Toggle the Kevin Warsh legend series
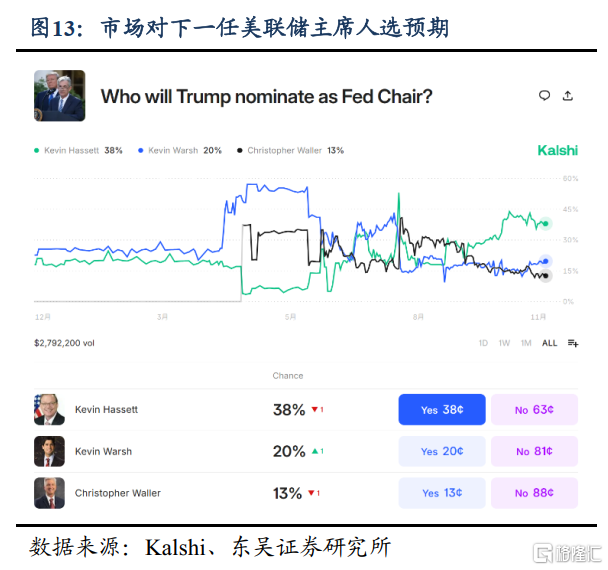Image resolution: width=608 pixels, height=570 pixels. (184, 150)
